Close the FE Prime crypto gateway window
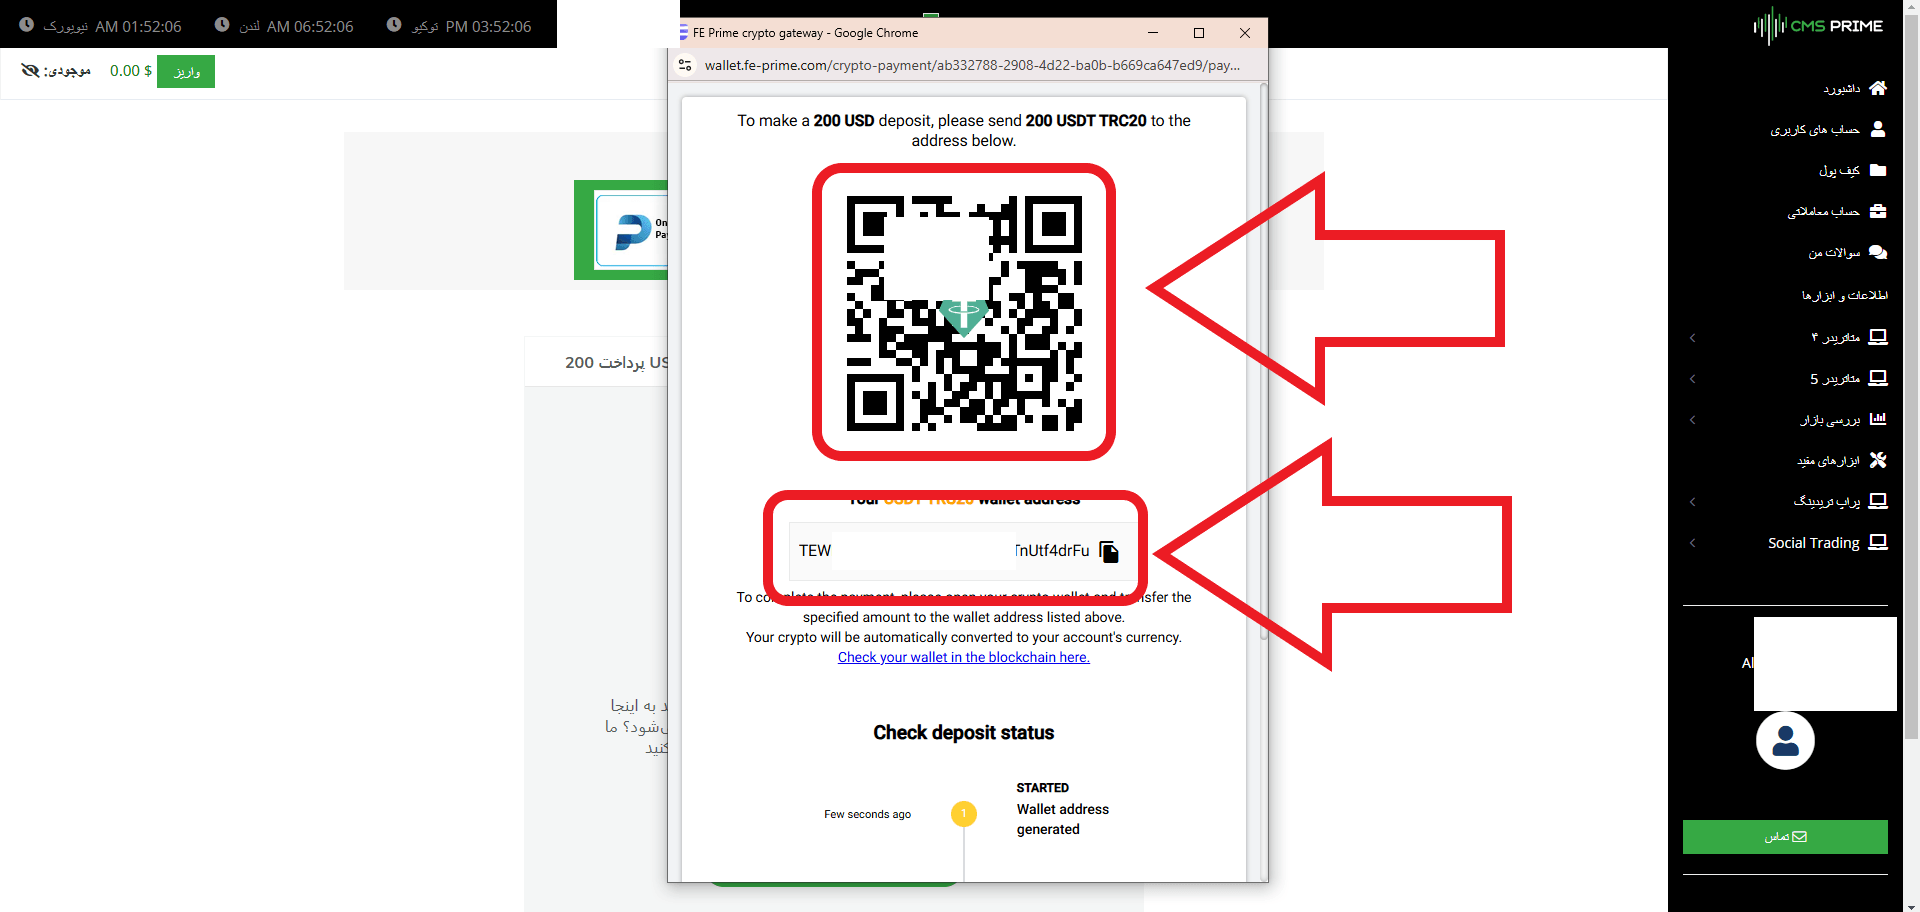 pos(1245,33)
